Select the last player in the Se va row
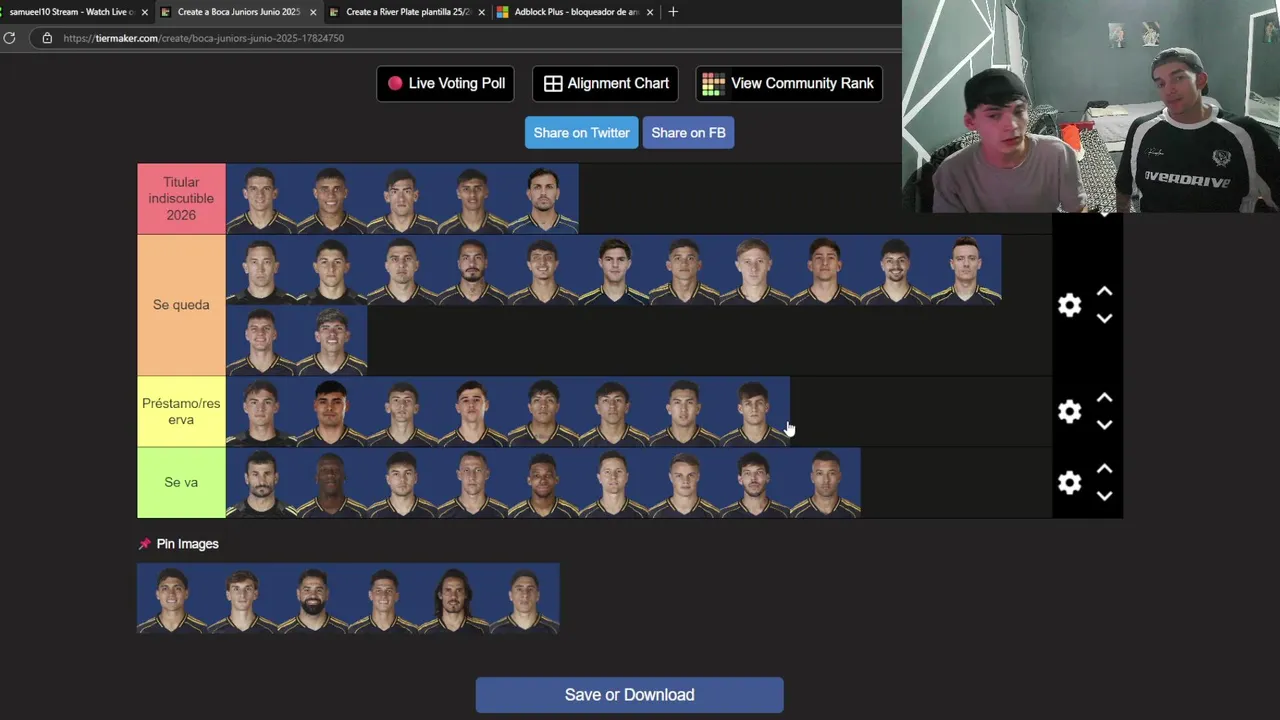Viewport: 1280px width, 720px height. click(x=825, y=482)
